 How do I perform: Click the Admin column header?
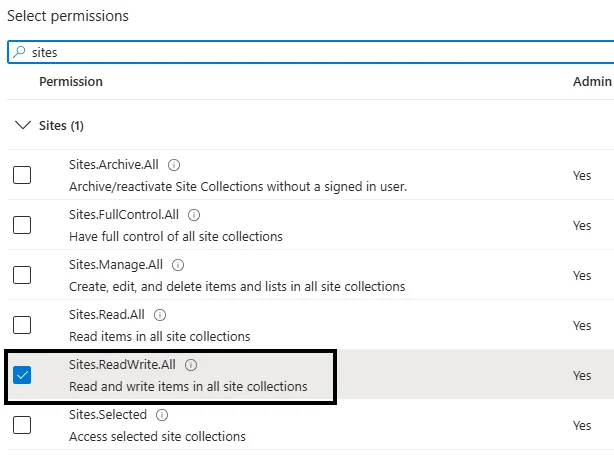pyautogui.click(x=592, y=81)
